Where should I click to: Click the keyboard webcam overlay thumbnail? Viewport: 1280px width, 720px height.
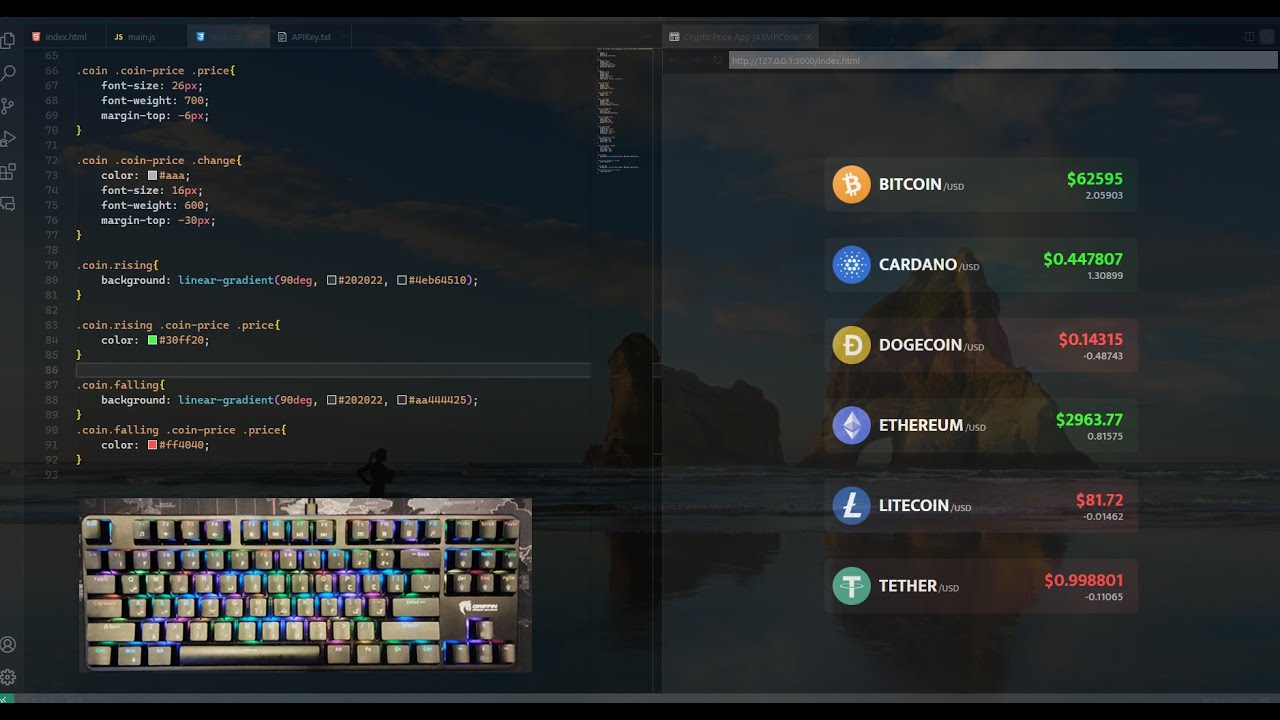[305, 585]
